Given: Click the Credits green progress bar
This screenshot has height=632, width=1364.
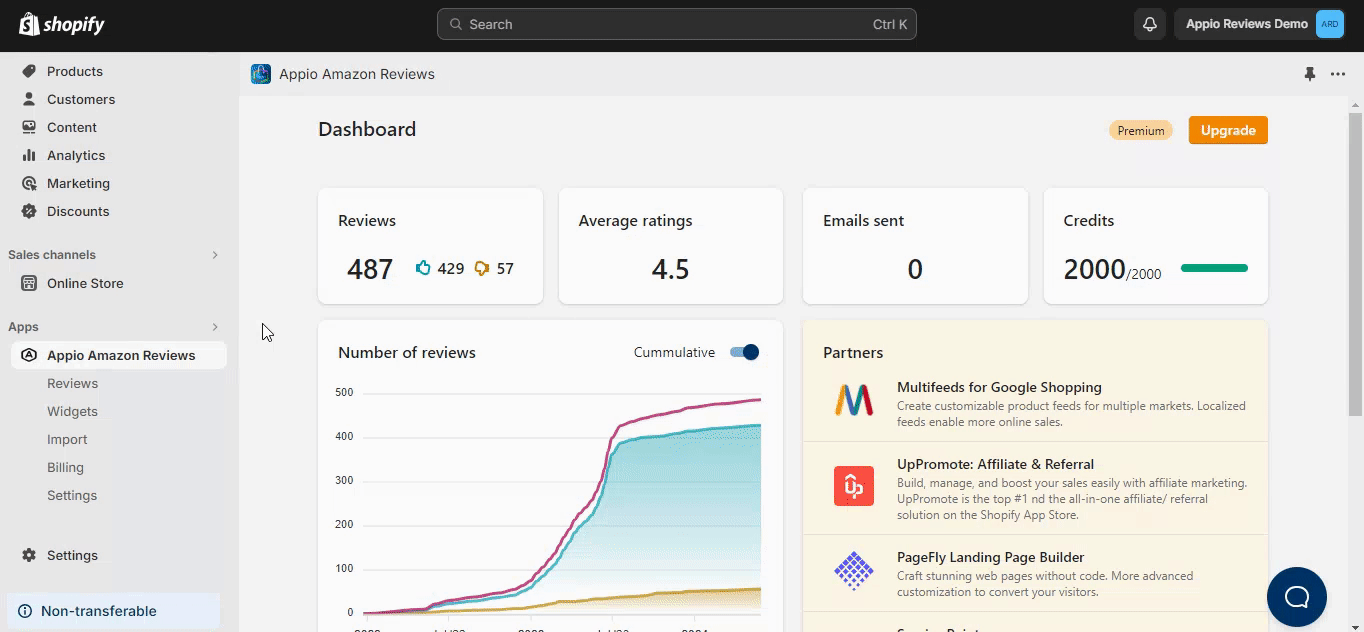Looking at the screenshot, I should (x=1214, y=268).
